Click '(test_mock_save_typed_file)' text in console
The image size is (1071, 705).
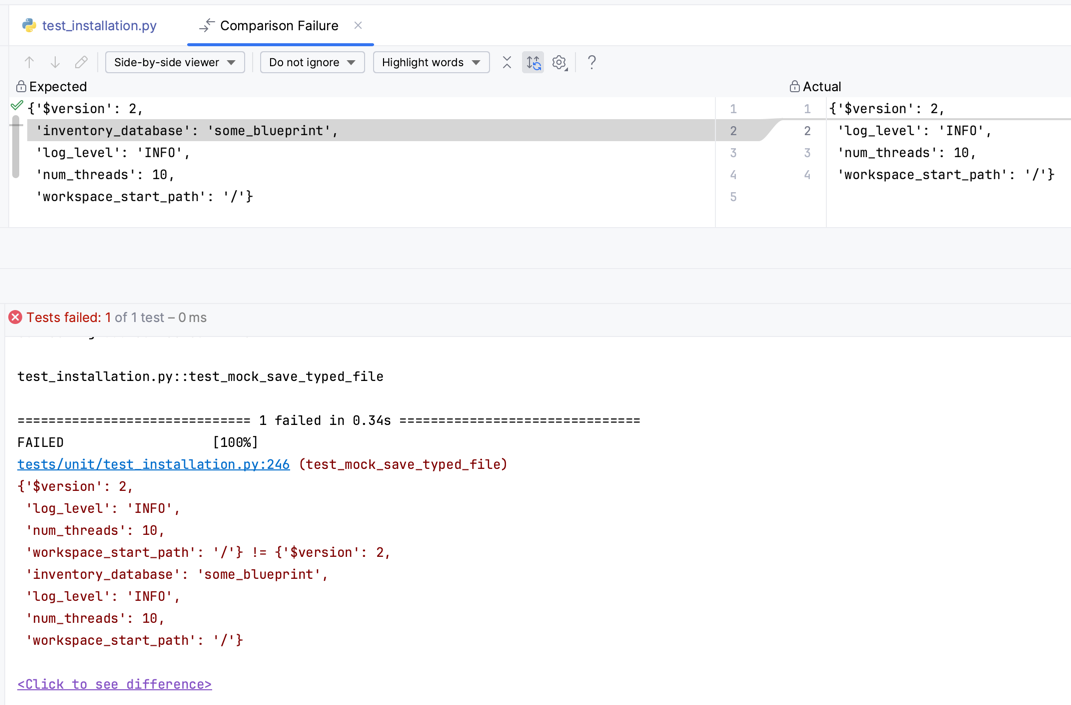point(403,465)
